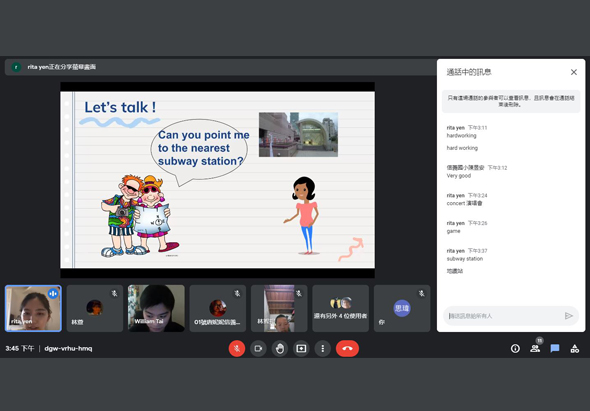Open the meeting details info icon
Viewport: 590px width, 411px height.
tap(515, 349)
